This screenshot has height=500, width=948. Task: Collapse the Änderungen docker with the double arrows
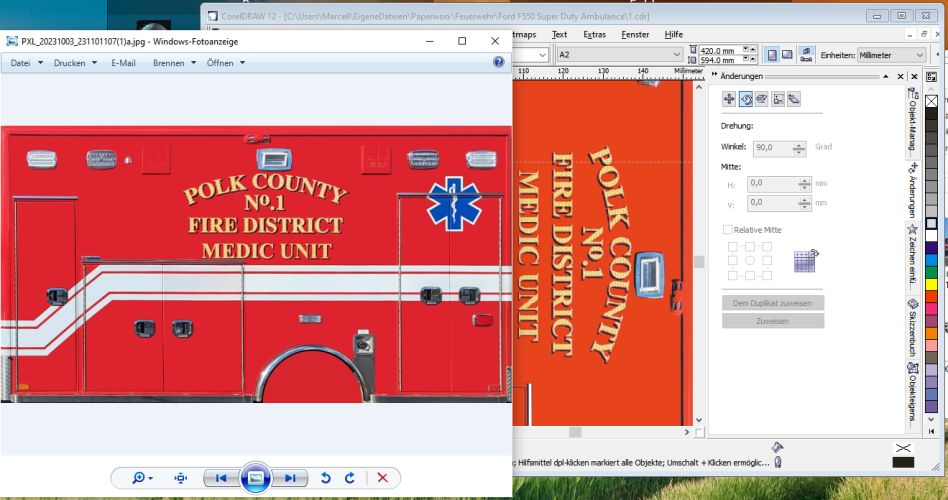714,75
